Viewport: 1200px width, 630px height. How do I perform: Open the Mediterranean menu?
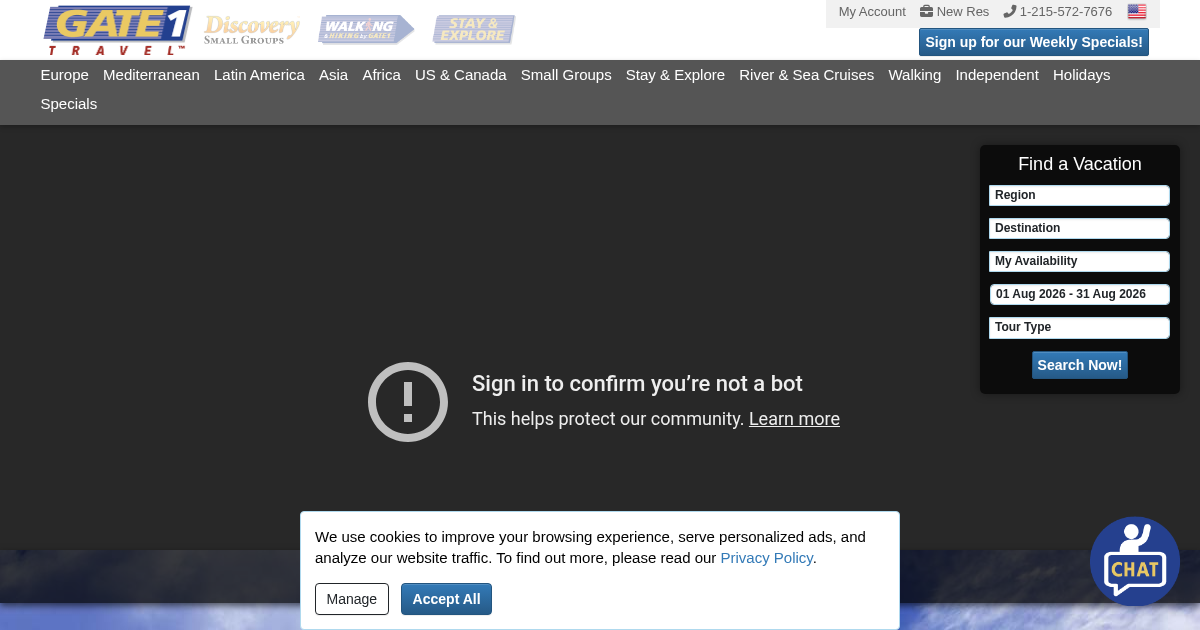click(x=151, y=75)
